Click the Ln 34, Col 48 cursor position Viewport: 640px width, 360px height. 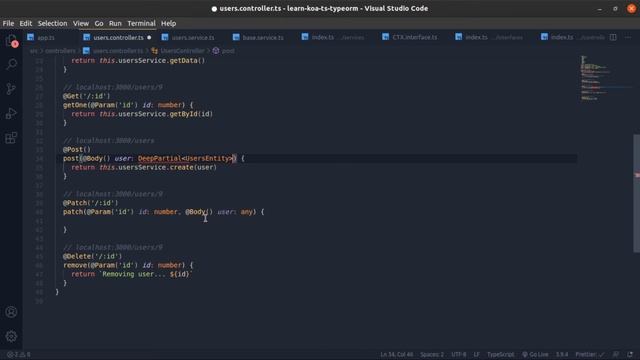coord(397,354)
